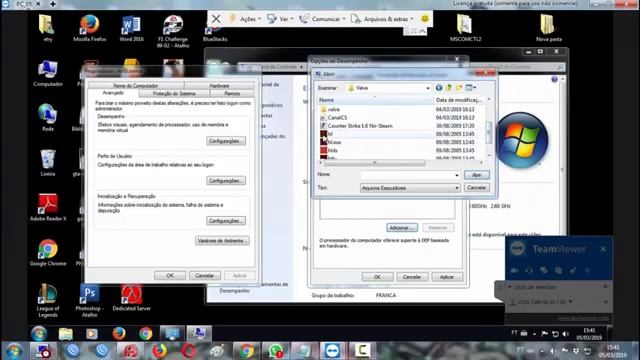
Task: Open the Tipo Arquivos Executáveis dropdown
Action: point(410,188)
